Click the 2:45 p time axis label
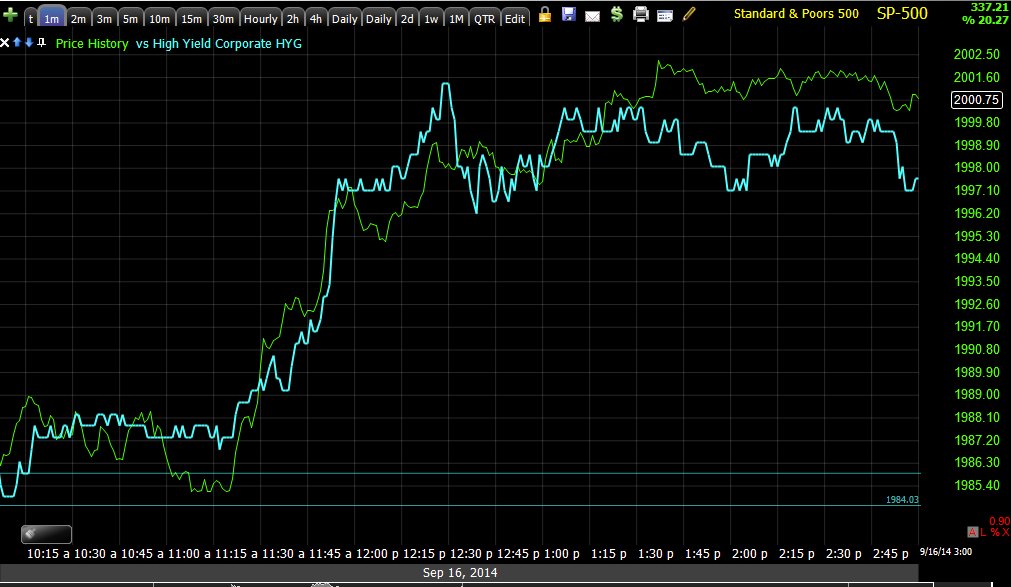Viewport: 1011px width, 587px height. (x=890, y=553)
